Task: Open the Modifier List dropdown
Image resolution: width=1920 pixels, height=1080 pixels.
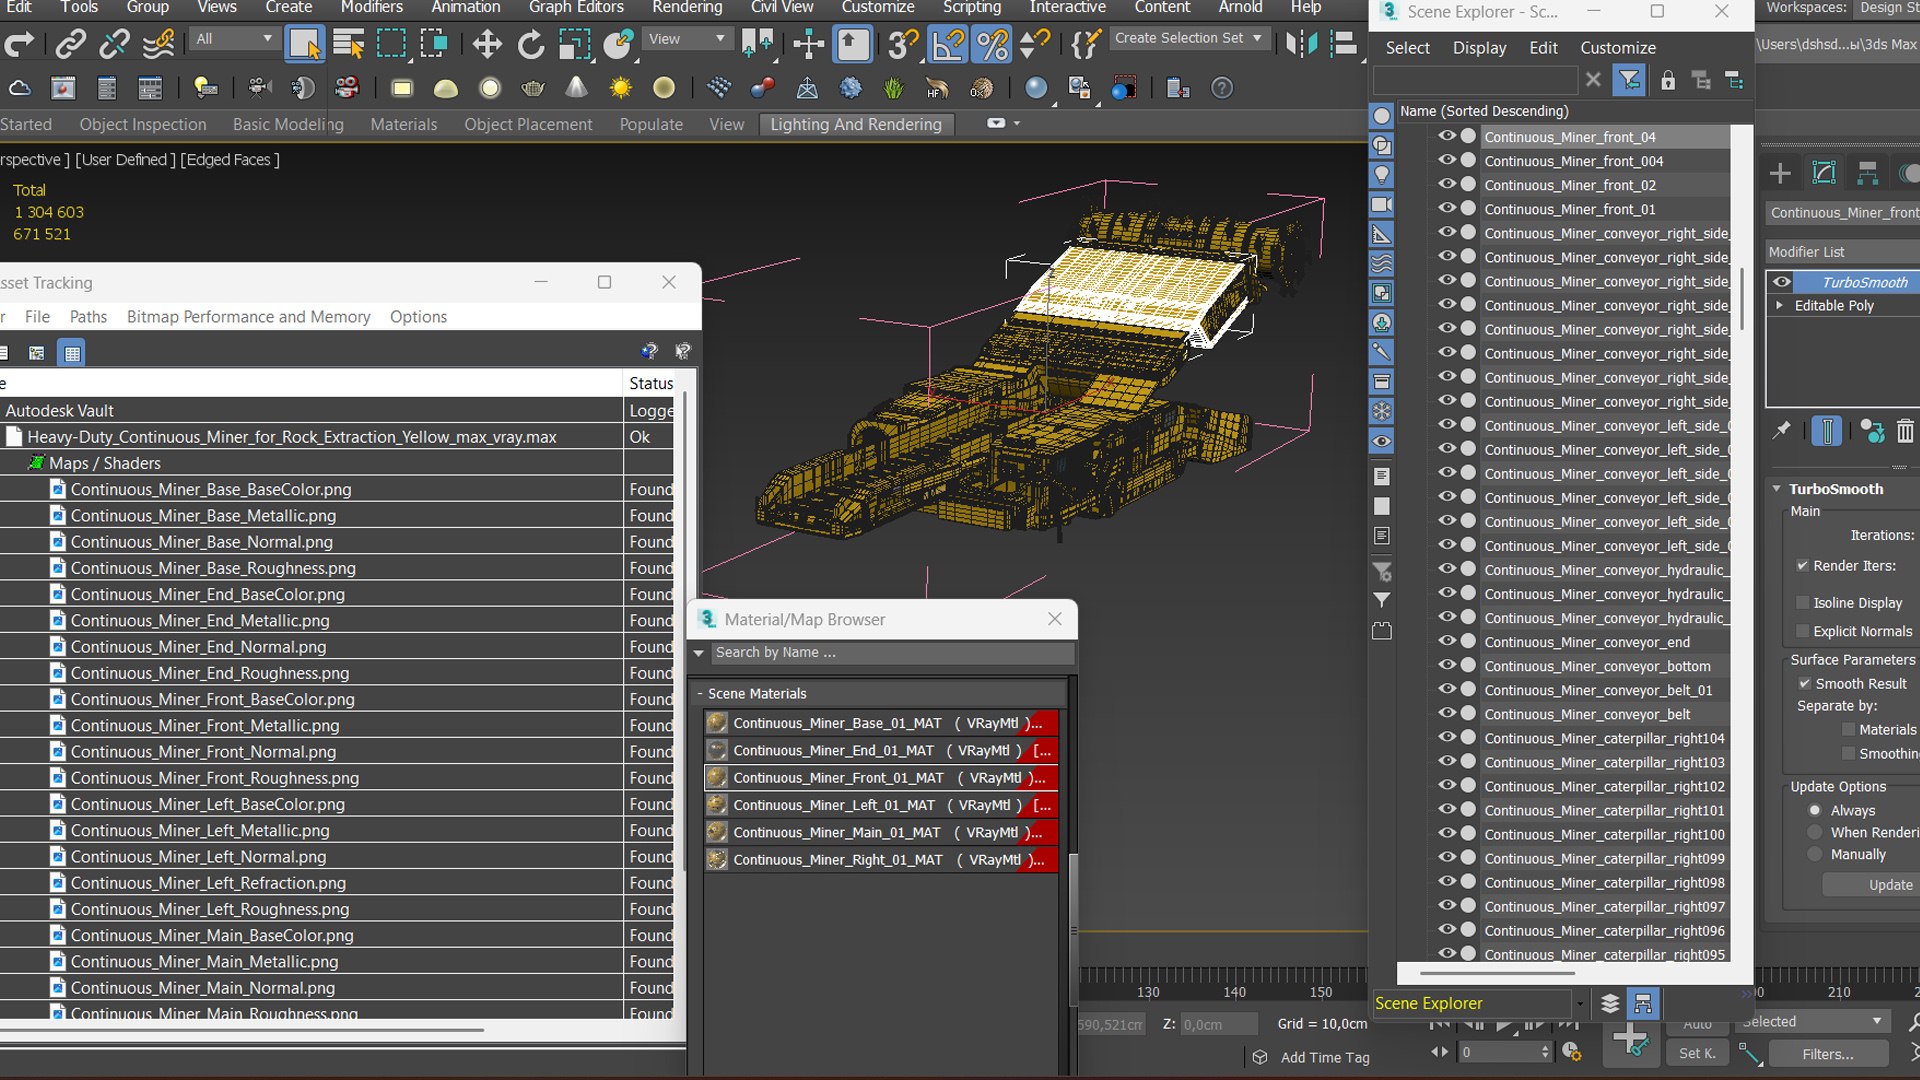Action: [x=1842, y=252]
